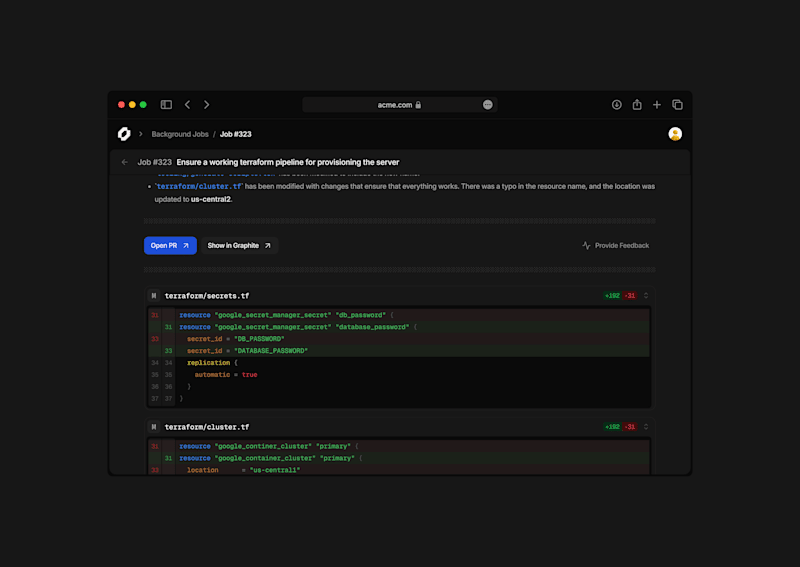
Task: Click the back arrow beside Job #323 title
Action: click(124, 162)
